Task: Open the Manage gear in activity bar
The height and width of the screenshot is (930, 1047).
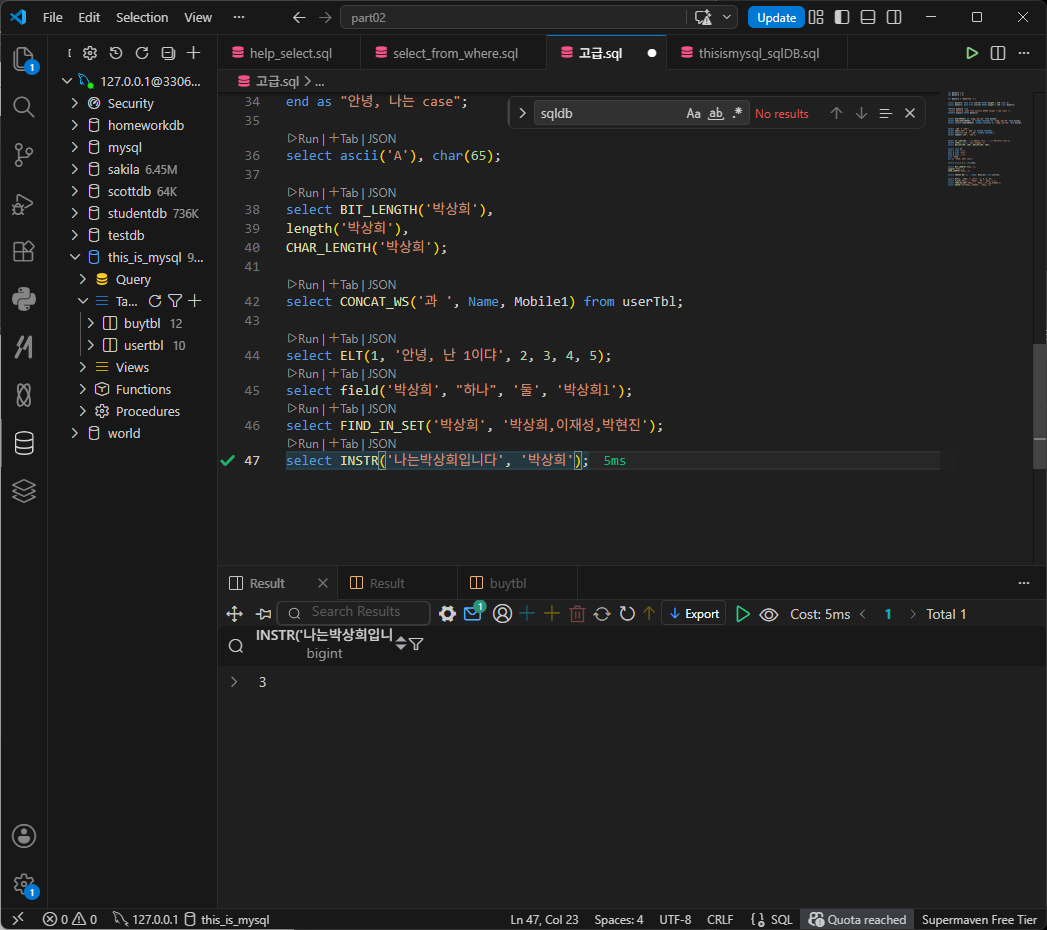Action: click(x=24, y=884)
